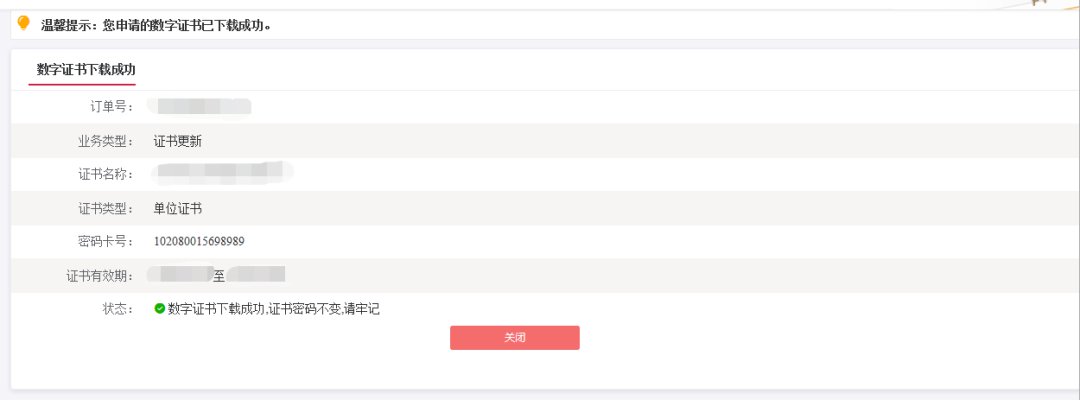
Task: Click the 密码卡号 field label
Action: (x=105, y=241)
